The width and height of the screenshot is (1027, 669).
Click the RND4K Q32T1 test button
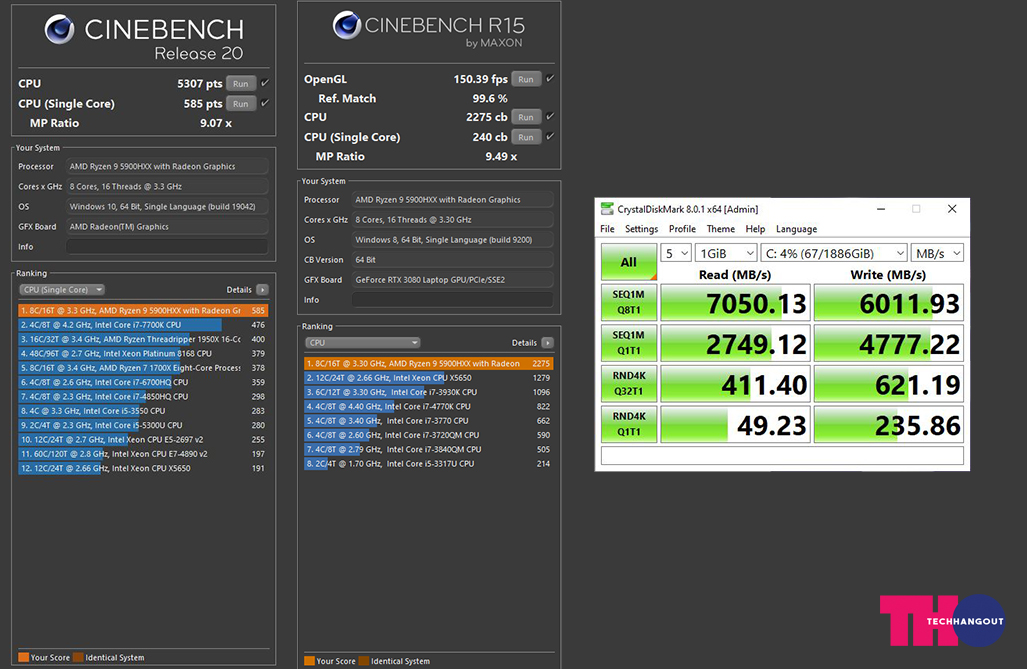tap(629, 383)
